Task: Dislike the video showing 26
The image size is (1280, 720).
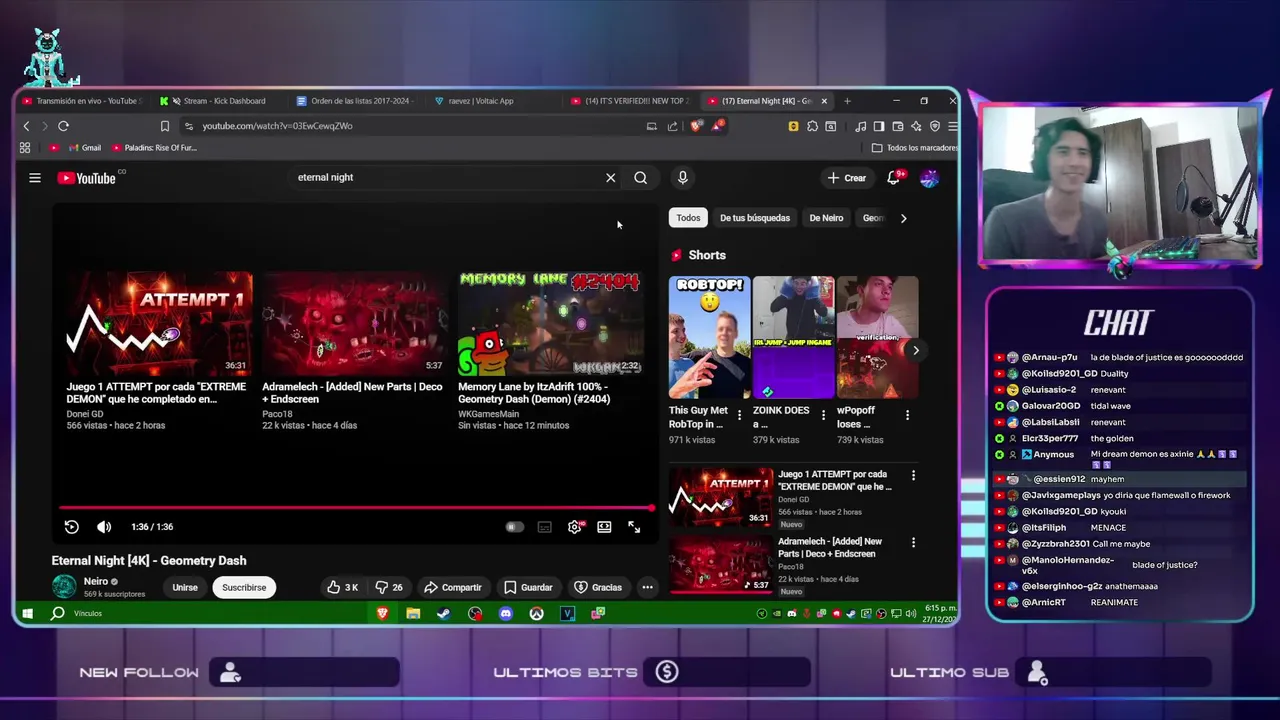Action: [389, 587]
